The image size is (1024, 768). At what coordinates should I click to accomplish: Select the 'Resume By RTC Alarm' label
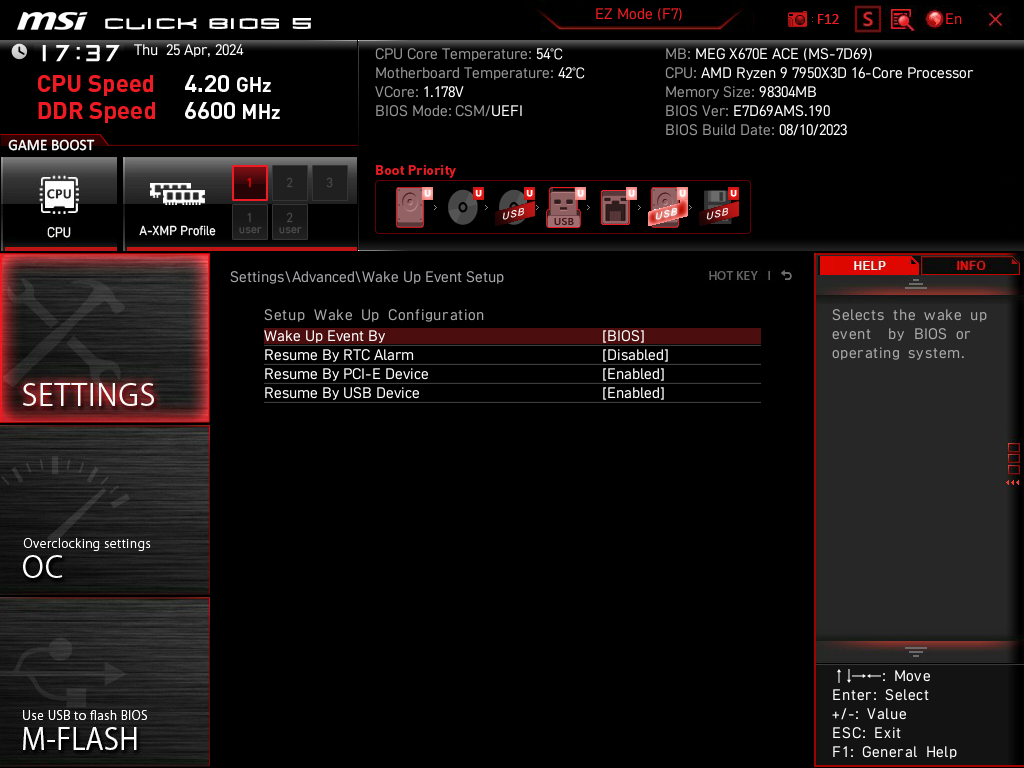click(339, 355)
